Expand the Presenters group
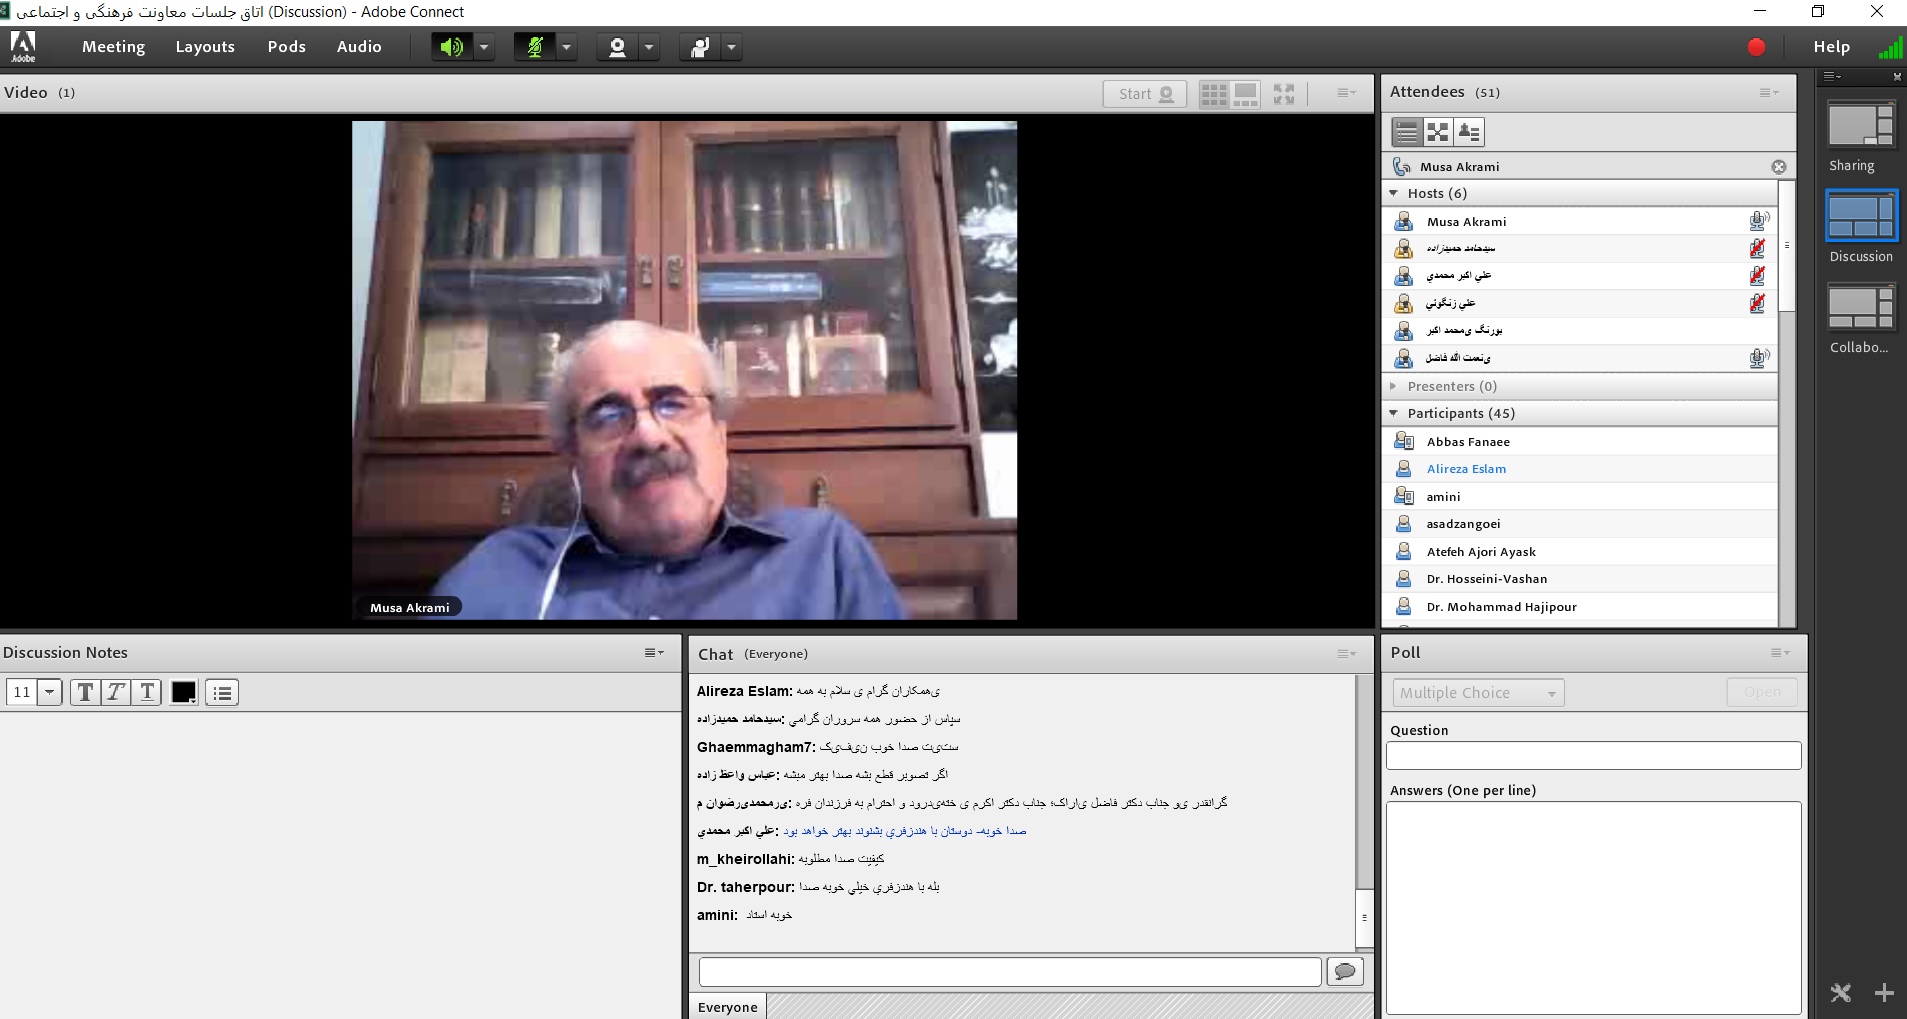Image resolution: width=1907 pixels, height=1019 pixels. click(x=1394, y=386)
